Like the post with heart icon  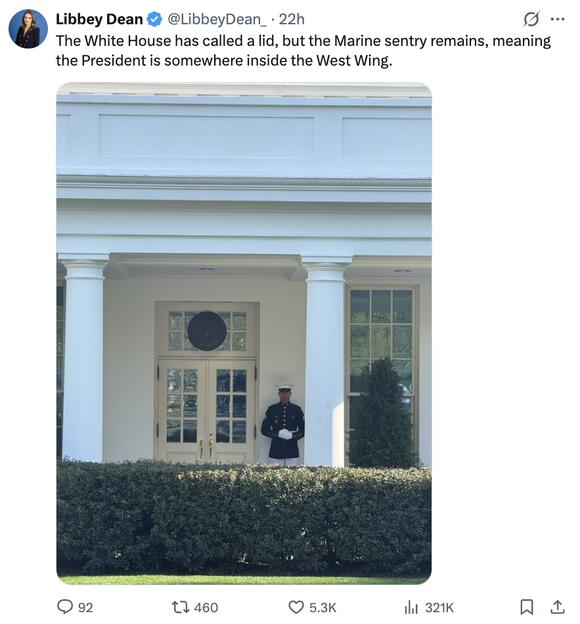[x=296, y=607]
